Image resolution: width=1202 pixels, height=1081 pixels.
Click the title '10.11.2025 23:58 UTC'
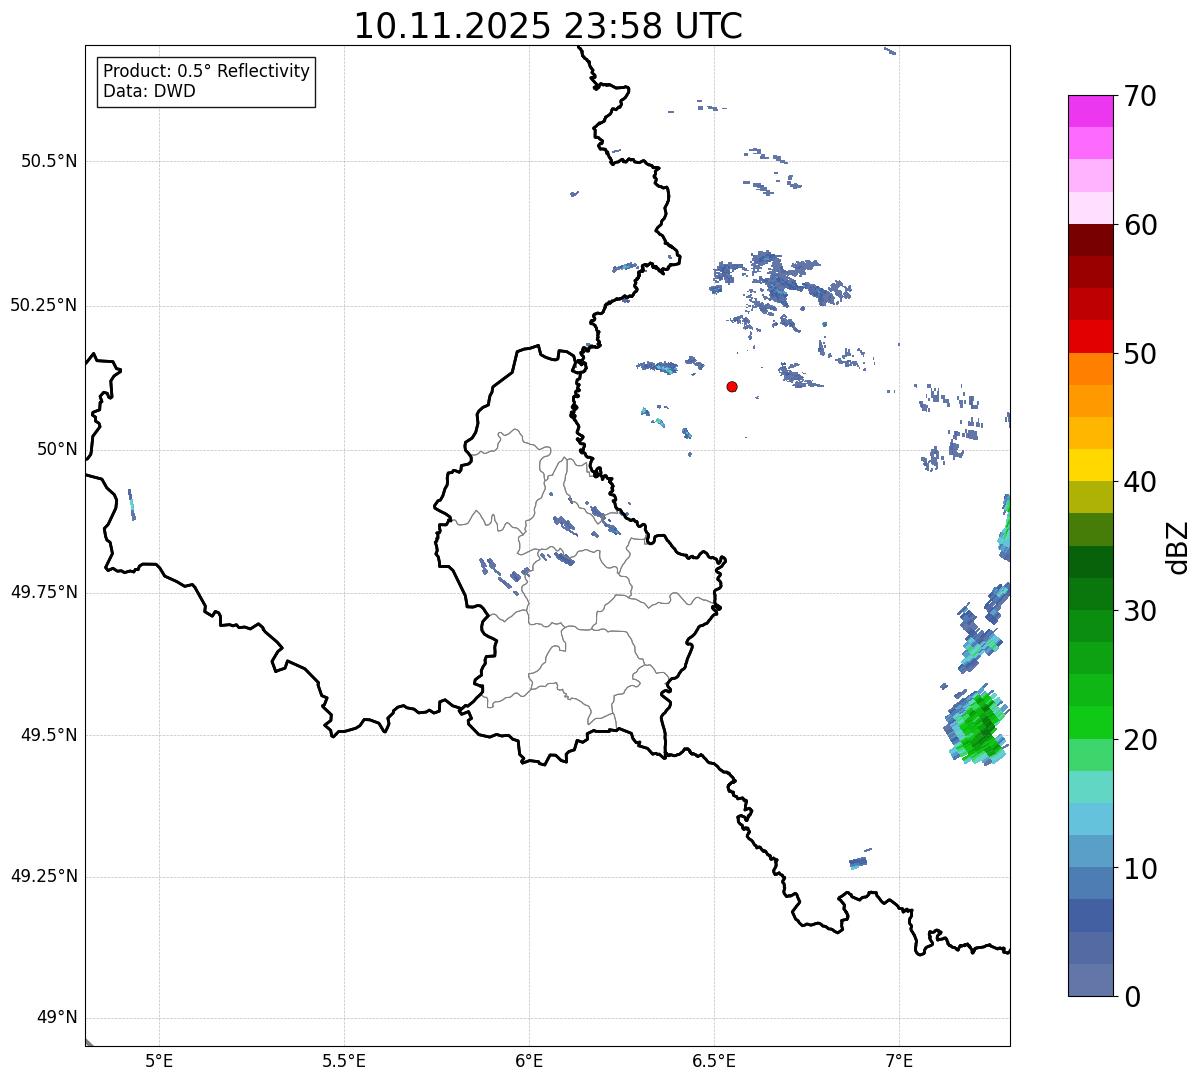548,26
